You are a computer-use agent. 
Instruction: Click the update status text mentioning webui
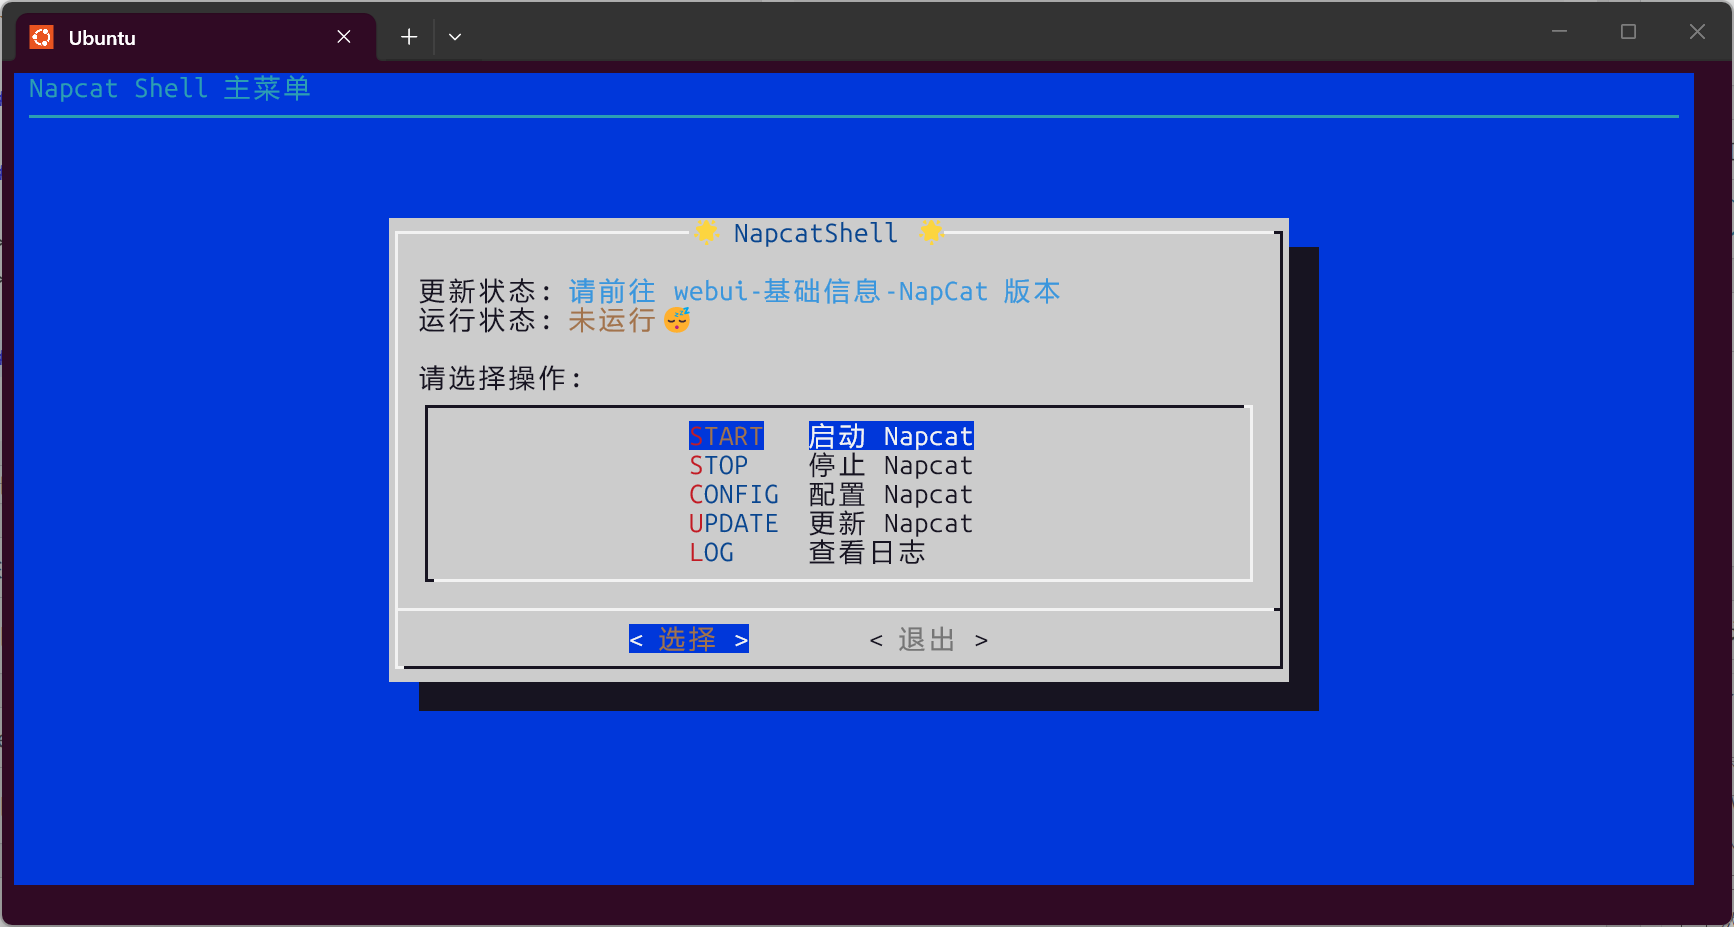click(814, 291)
